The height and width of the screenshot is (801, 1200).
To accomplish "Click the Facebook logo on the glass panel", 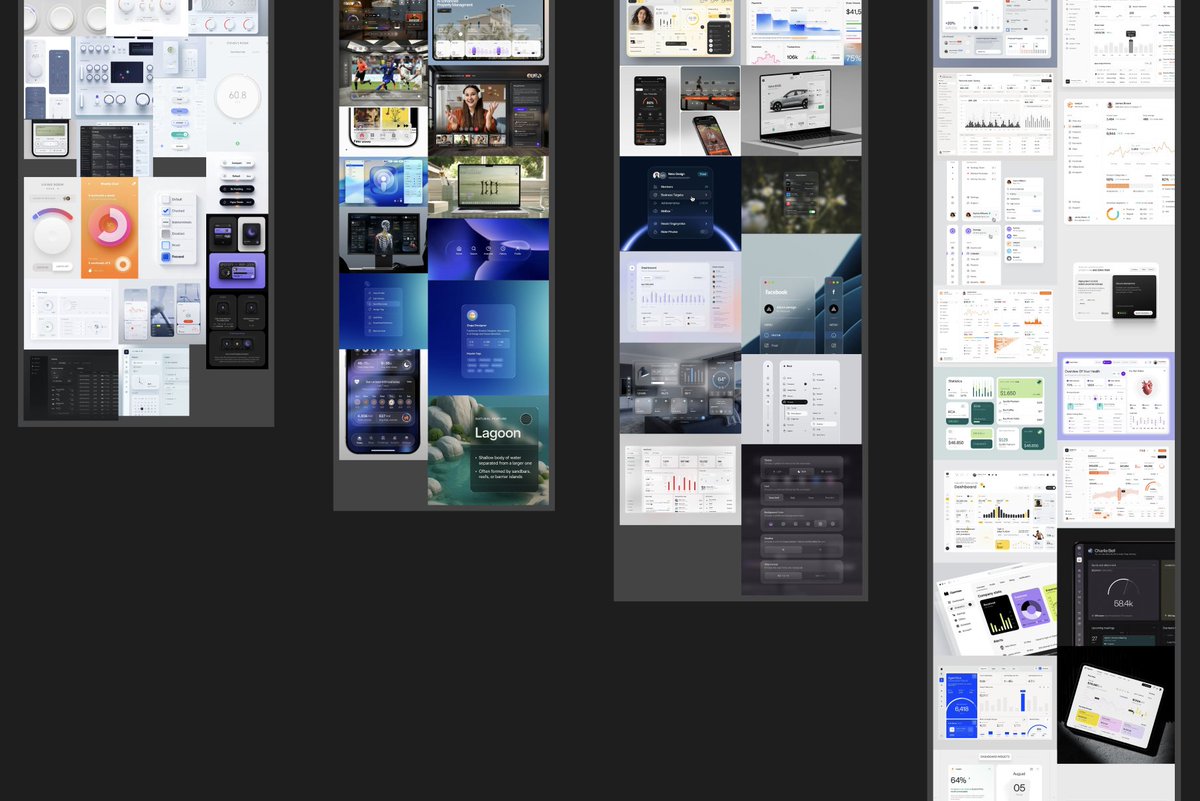I will [834, 292].
